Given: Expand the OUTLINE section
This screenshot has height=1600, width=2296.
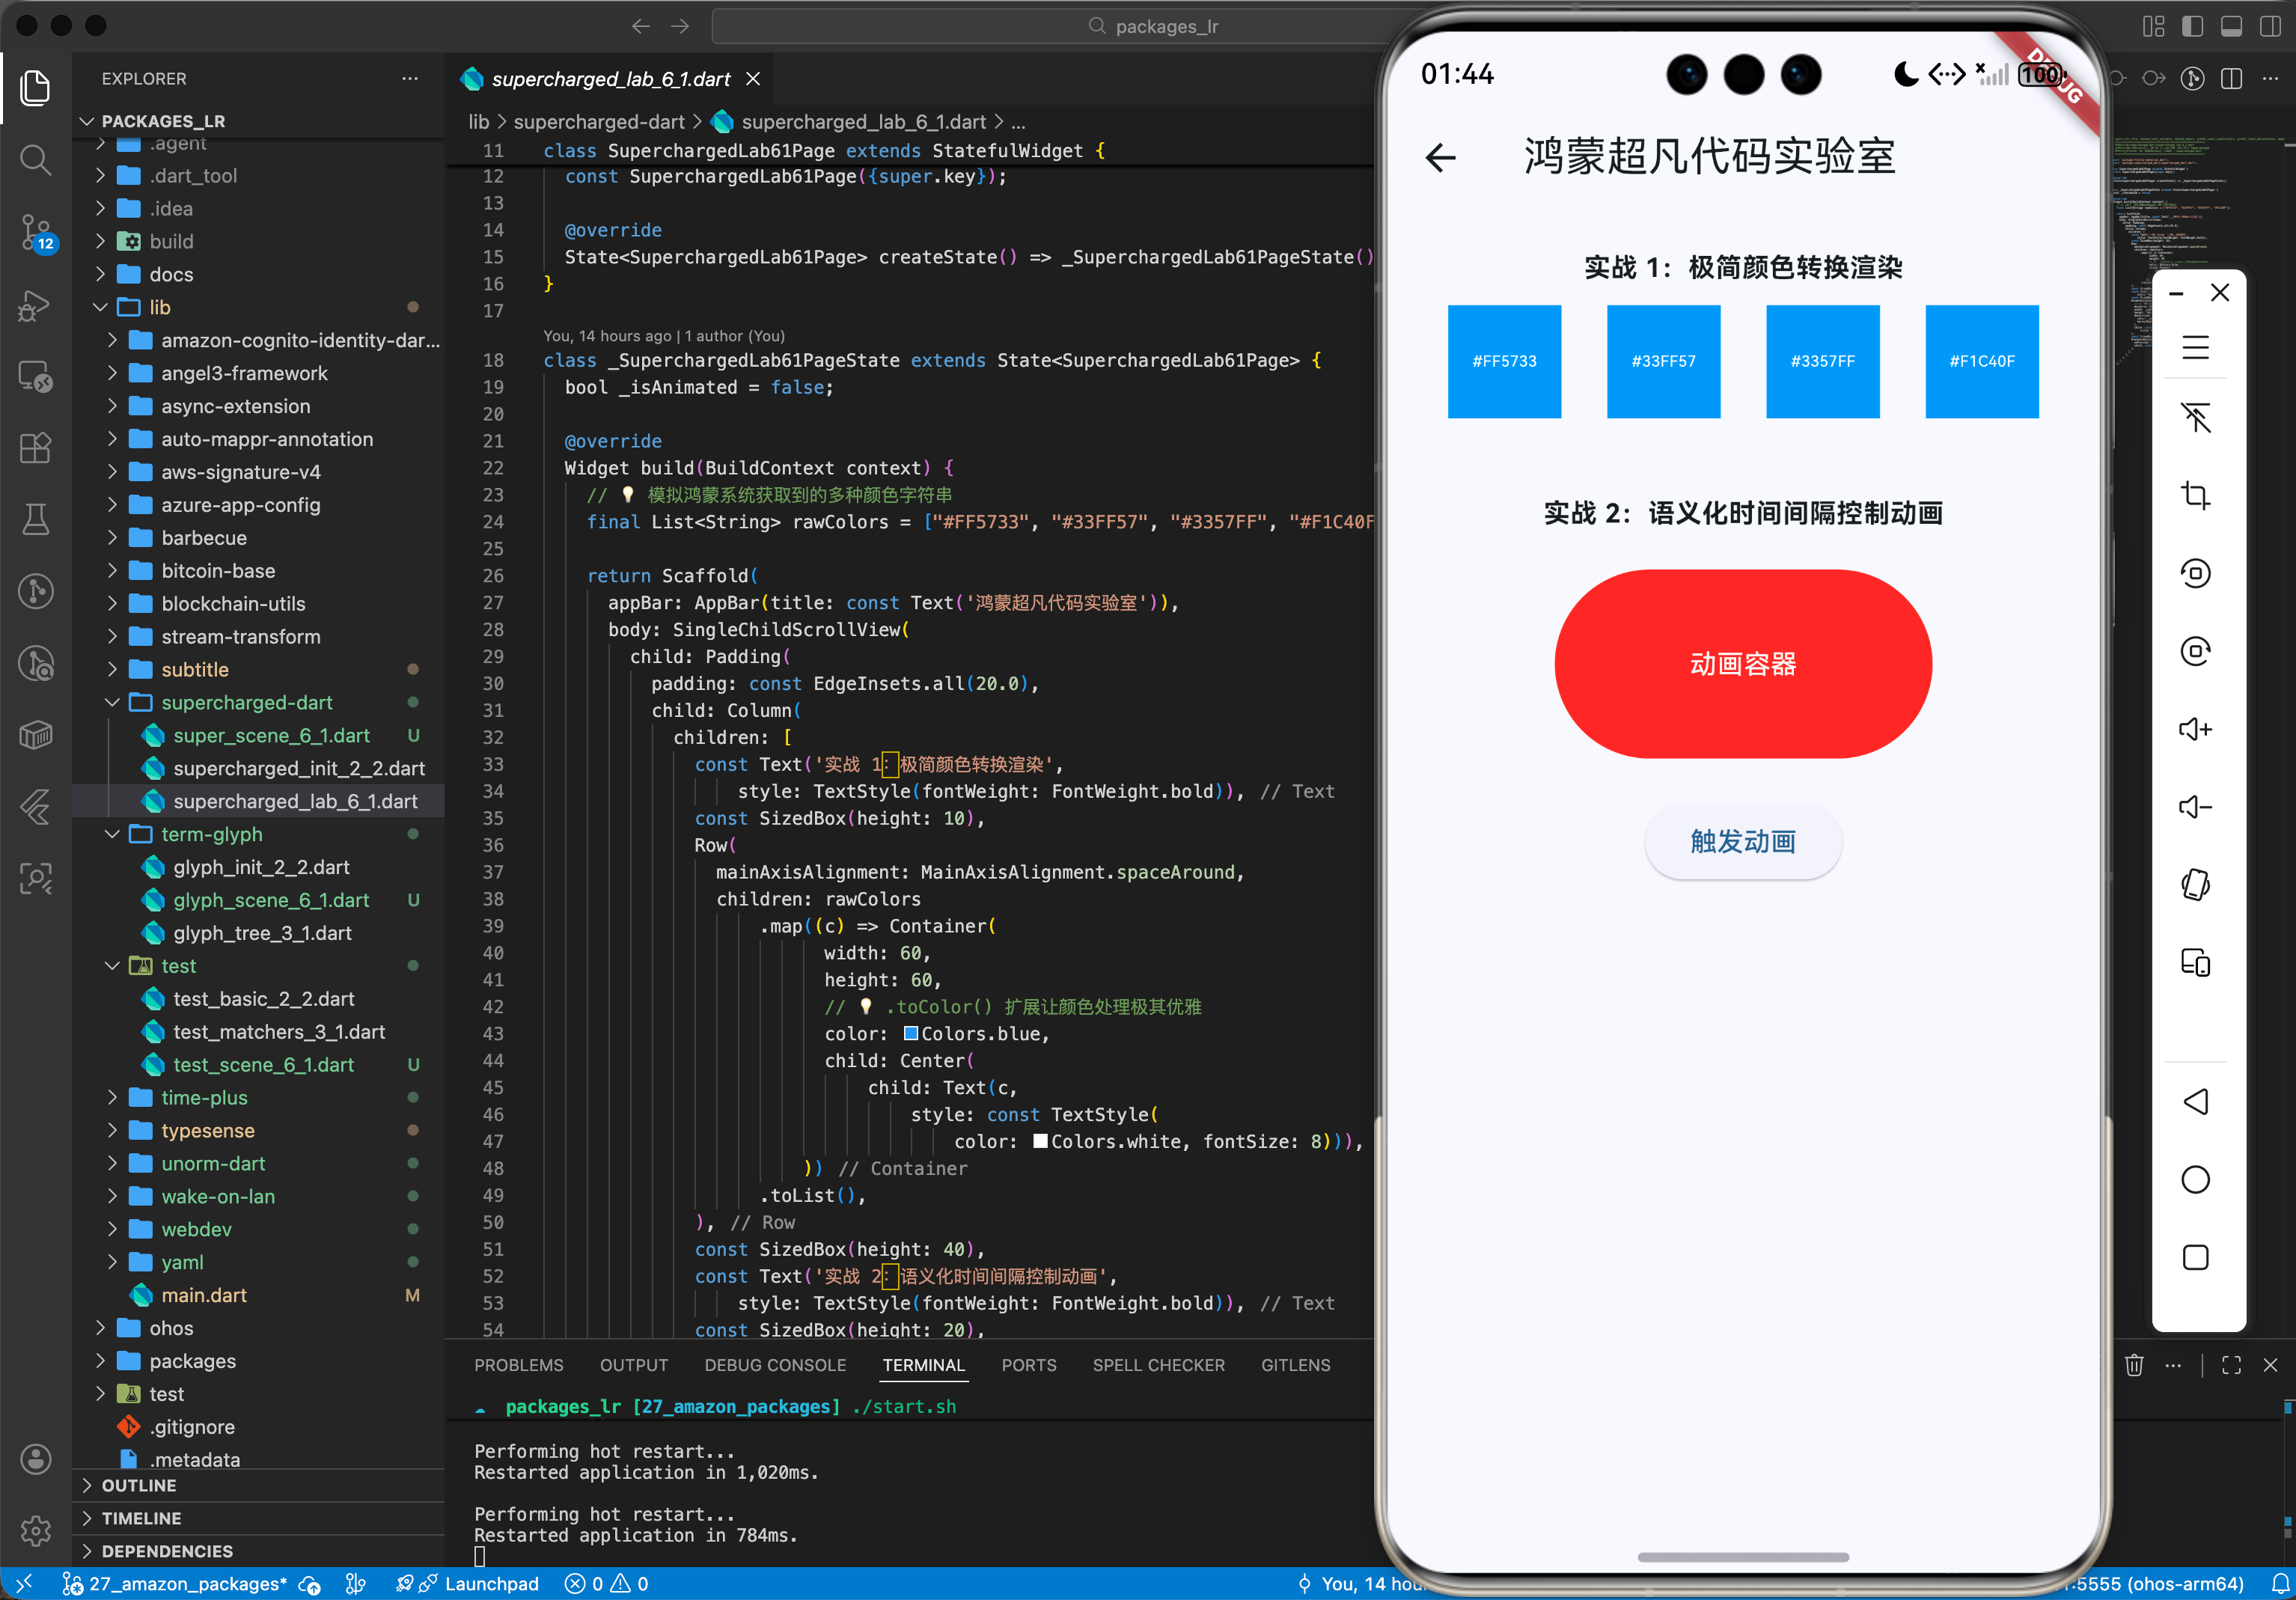Looking at the screenshot, I should pos(139,1485).
